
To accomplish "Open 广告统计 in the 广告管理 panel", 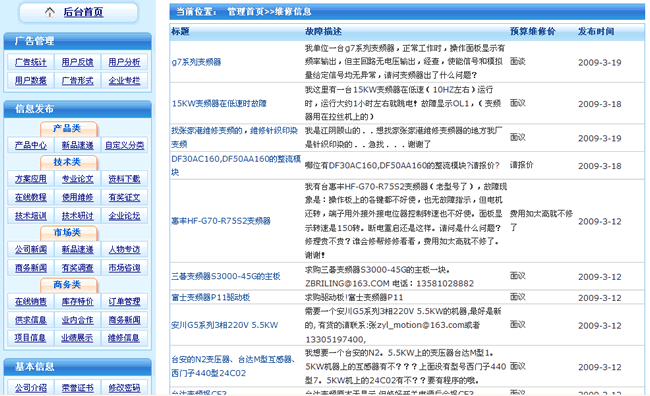I will (x=31, y=62).
